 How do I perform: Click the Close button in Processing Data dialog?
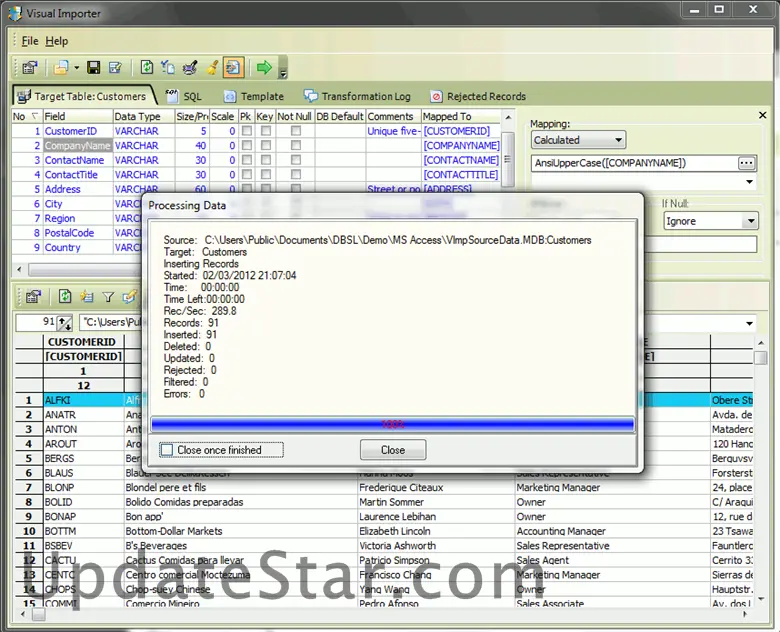(x=393, y=450)
